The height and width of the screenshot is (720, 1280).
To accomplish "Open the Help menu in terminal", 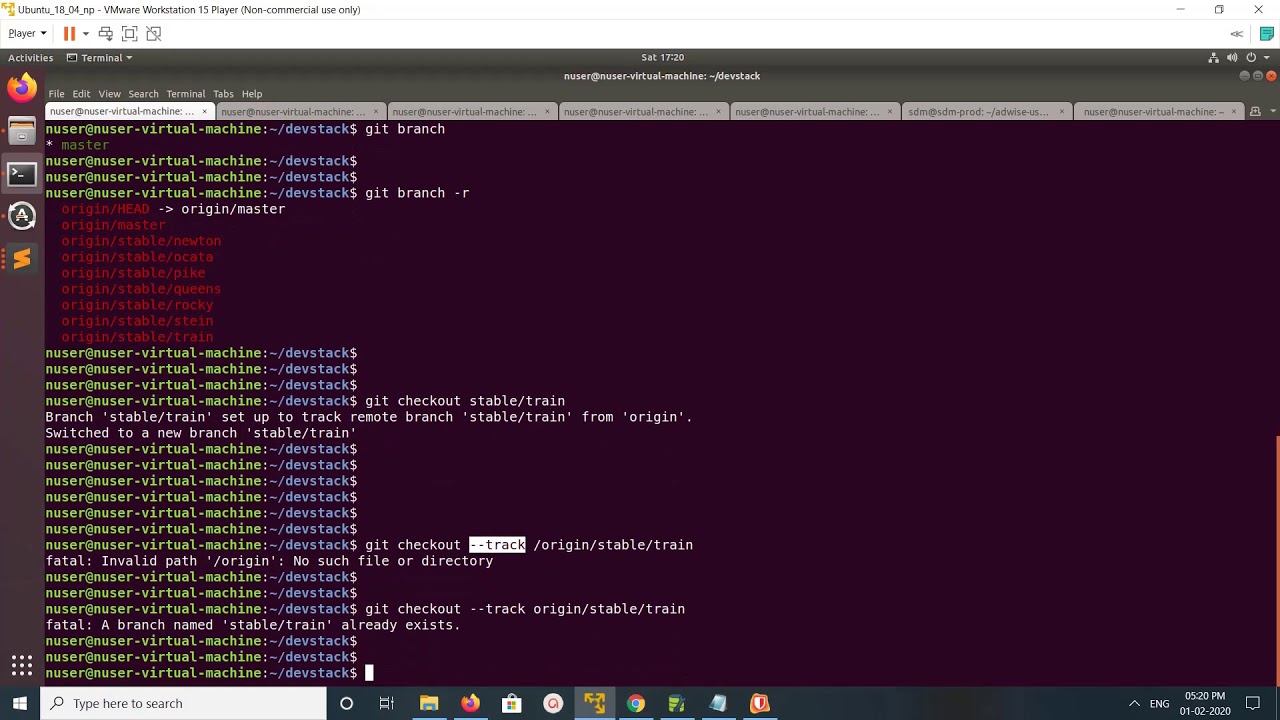I will click(x=252, y=94).
